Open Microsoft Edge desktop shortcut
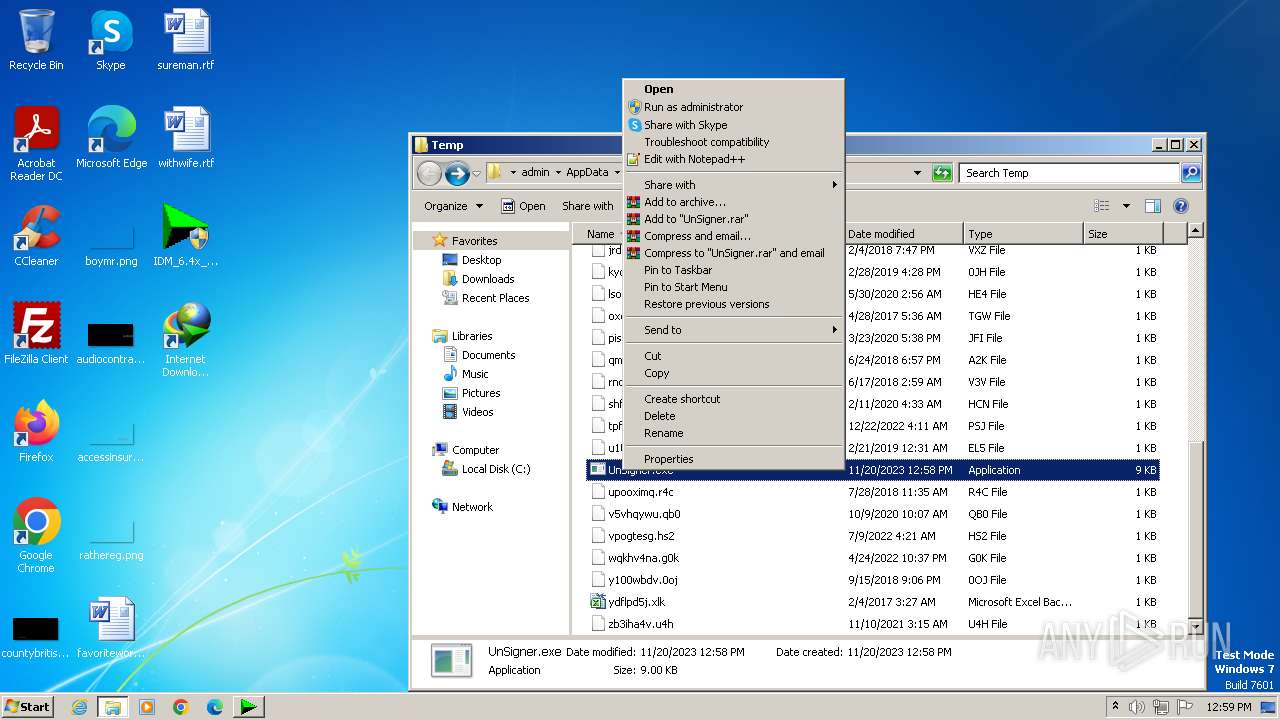The height and width of the screenshot is (720, 1280). point(111,138)
